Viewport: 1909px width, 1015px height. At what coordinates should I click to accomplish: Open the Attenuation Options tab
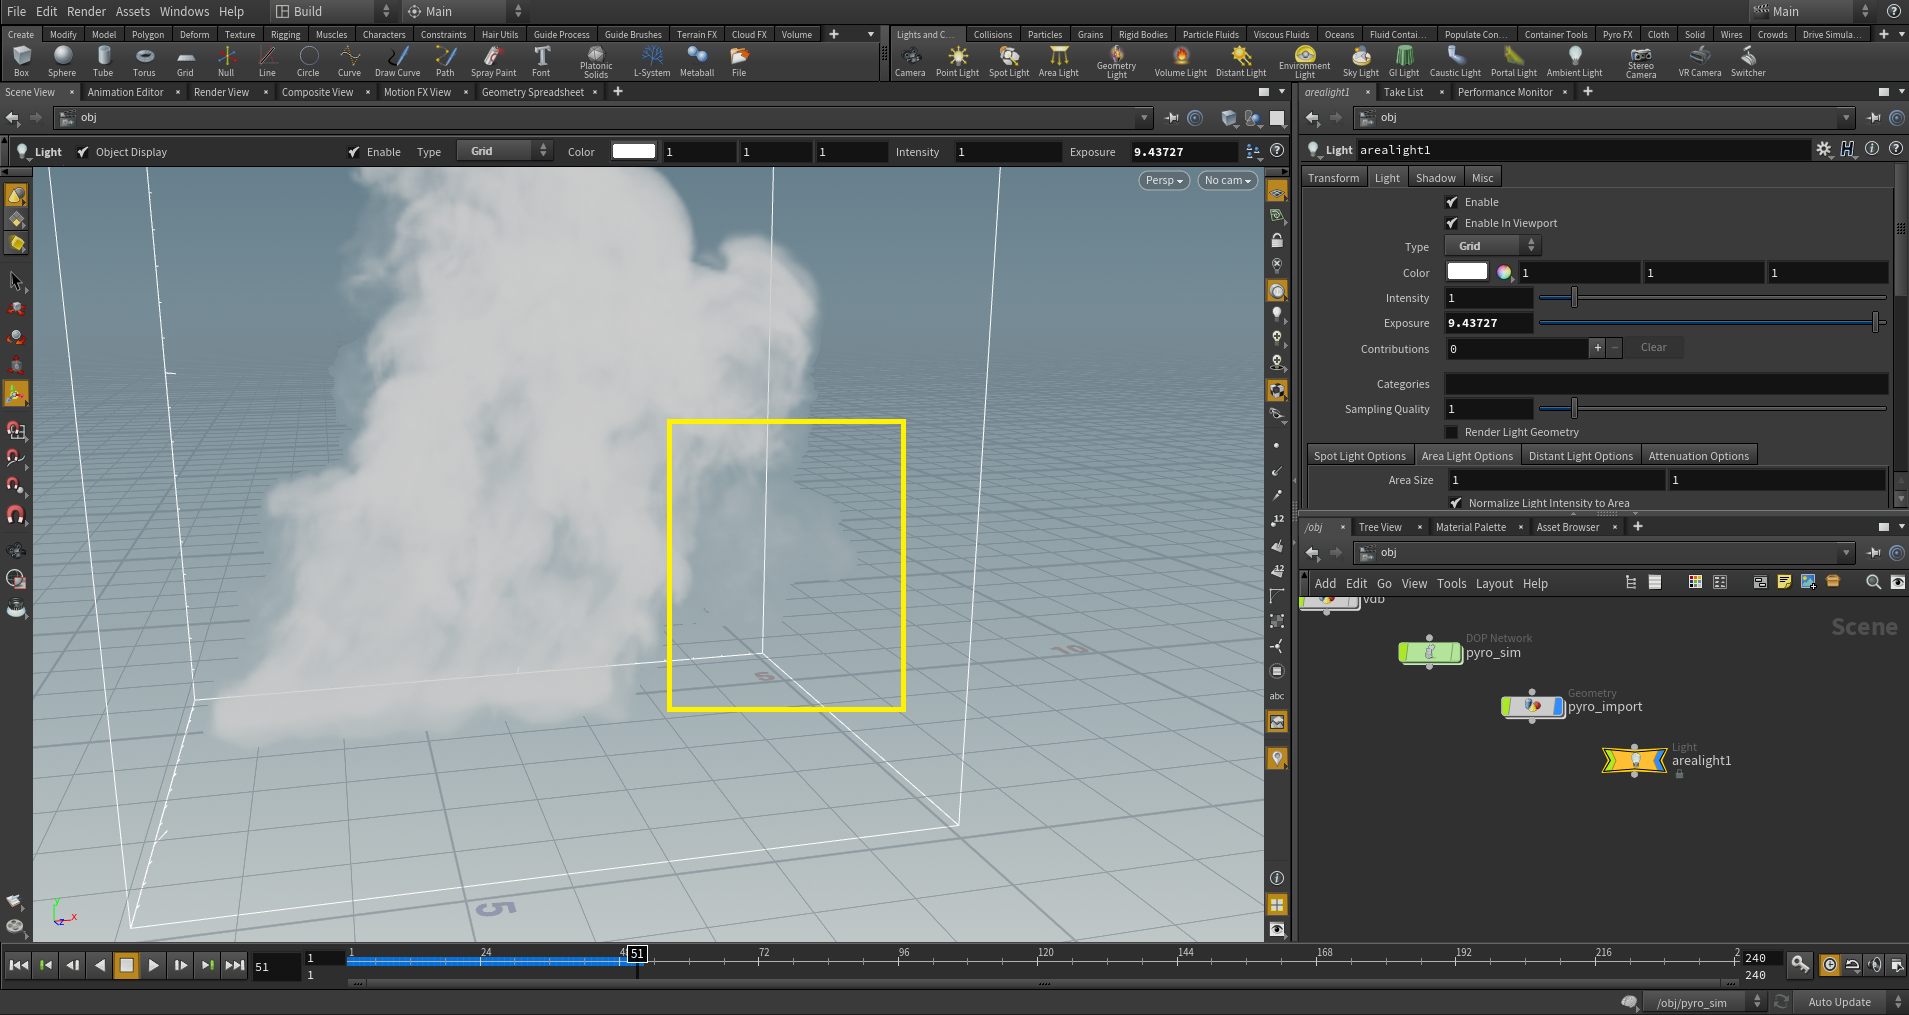(x=1698, y=456)
